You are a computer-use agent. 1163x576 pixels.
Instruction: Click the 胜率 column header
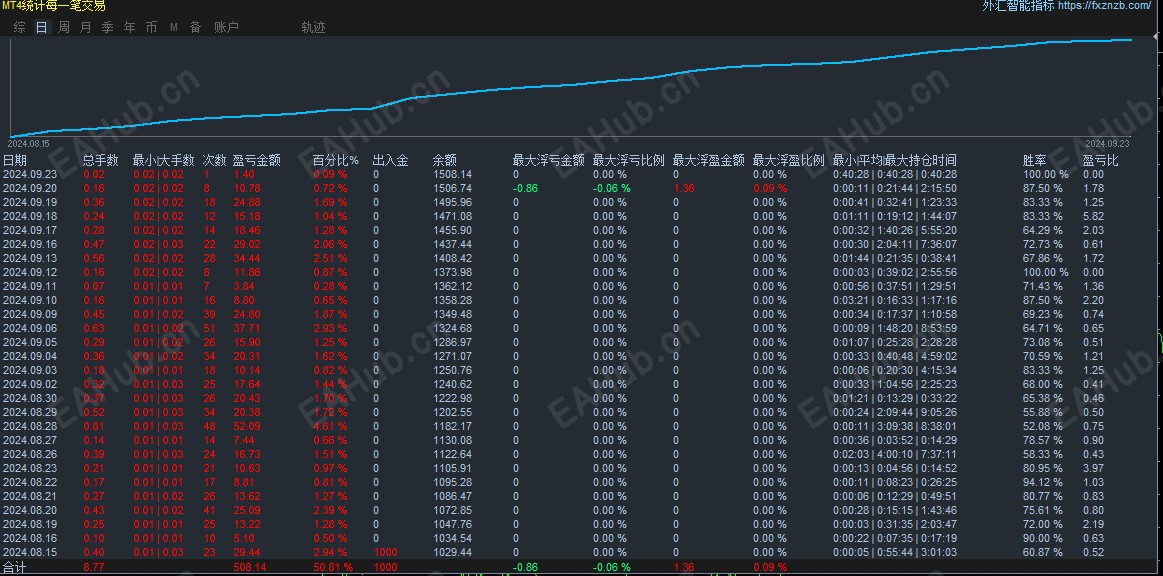pos(1035,160)
